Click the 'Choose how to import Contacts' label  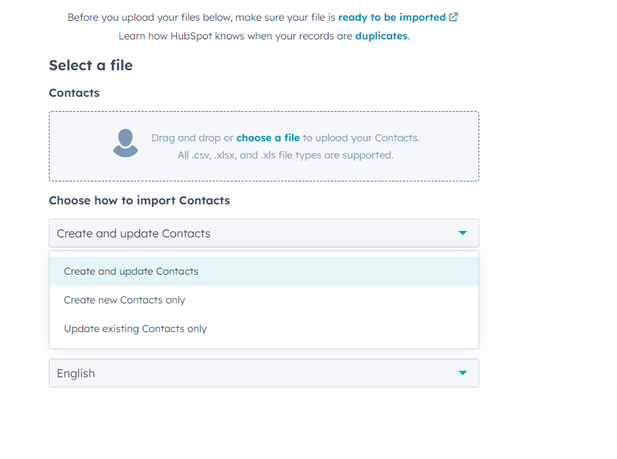[139, 201]
